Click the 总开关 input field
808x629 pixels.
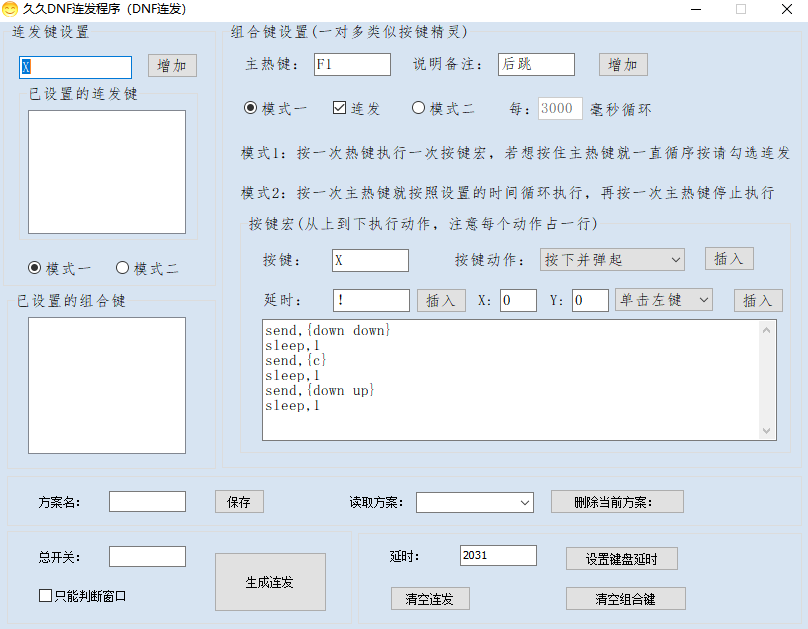[x=147, y=557]
